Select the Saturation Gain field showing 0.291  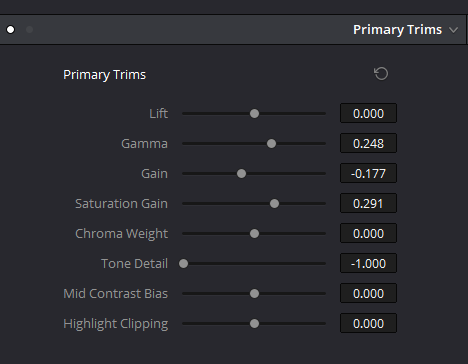click(x=368, y=203)
